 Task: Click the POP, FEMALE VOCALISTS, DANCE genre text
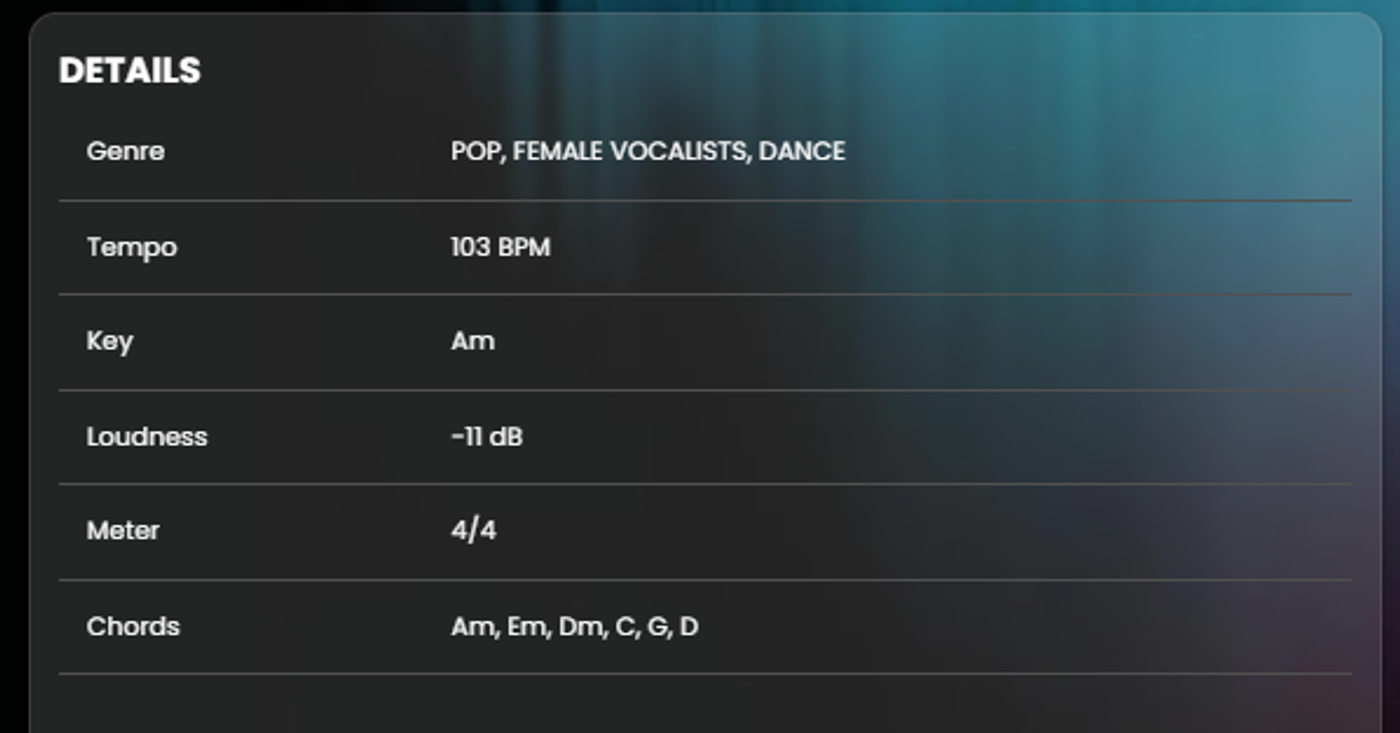(x=648, y=151)
